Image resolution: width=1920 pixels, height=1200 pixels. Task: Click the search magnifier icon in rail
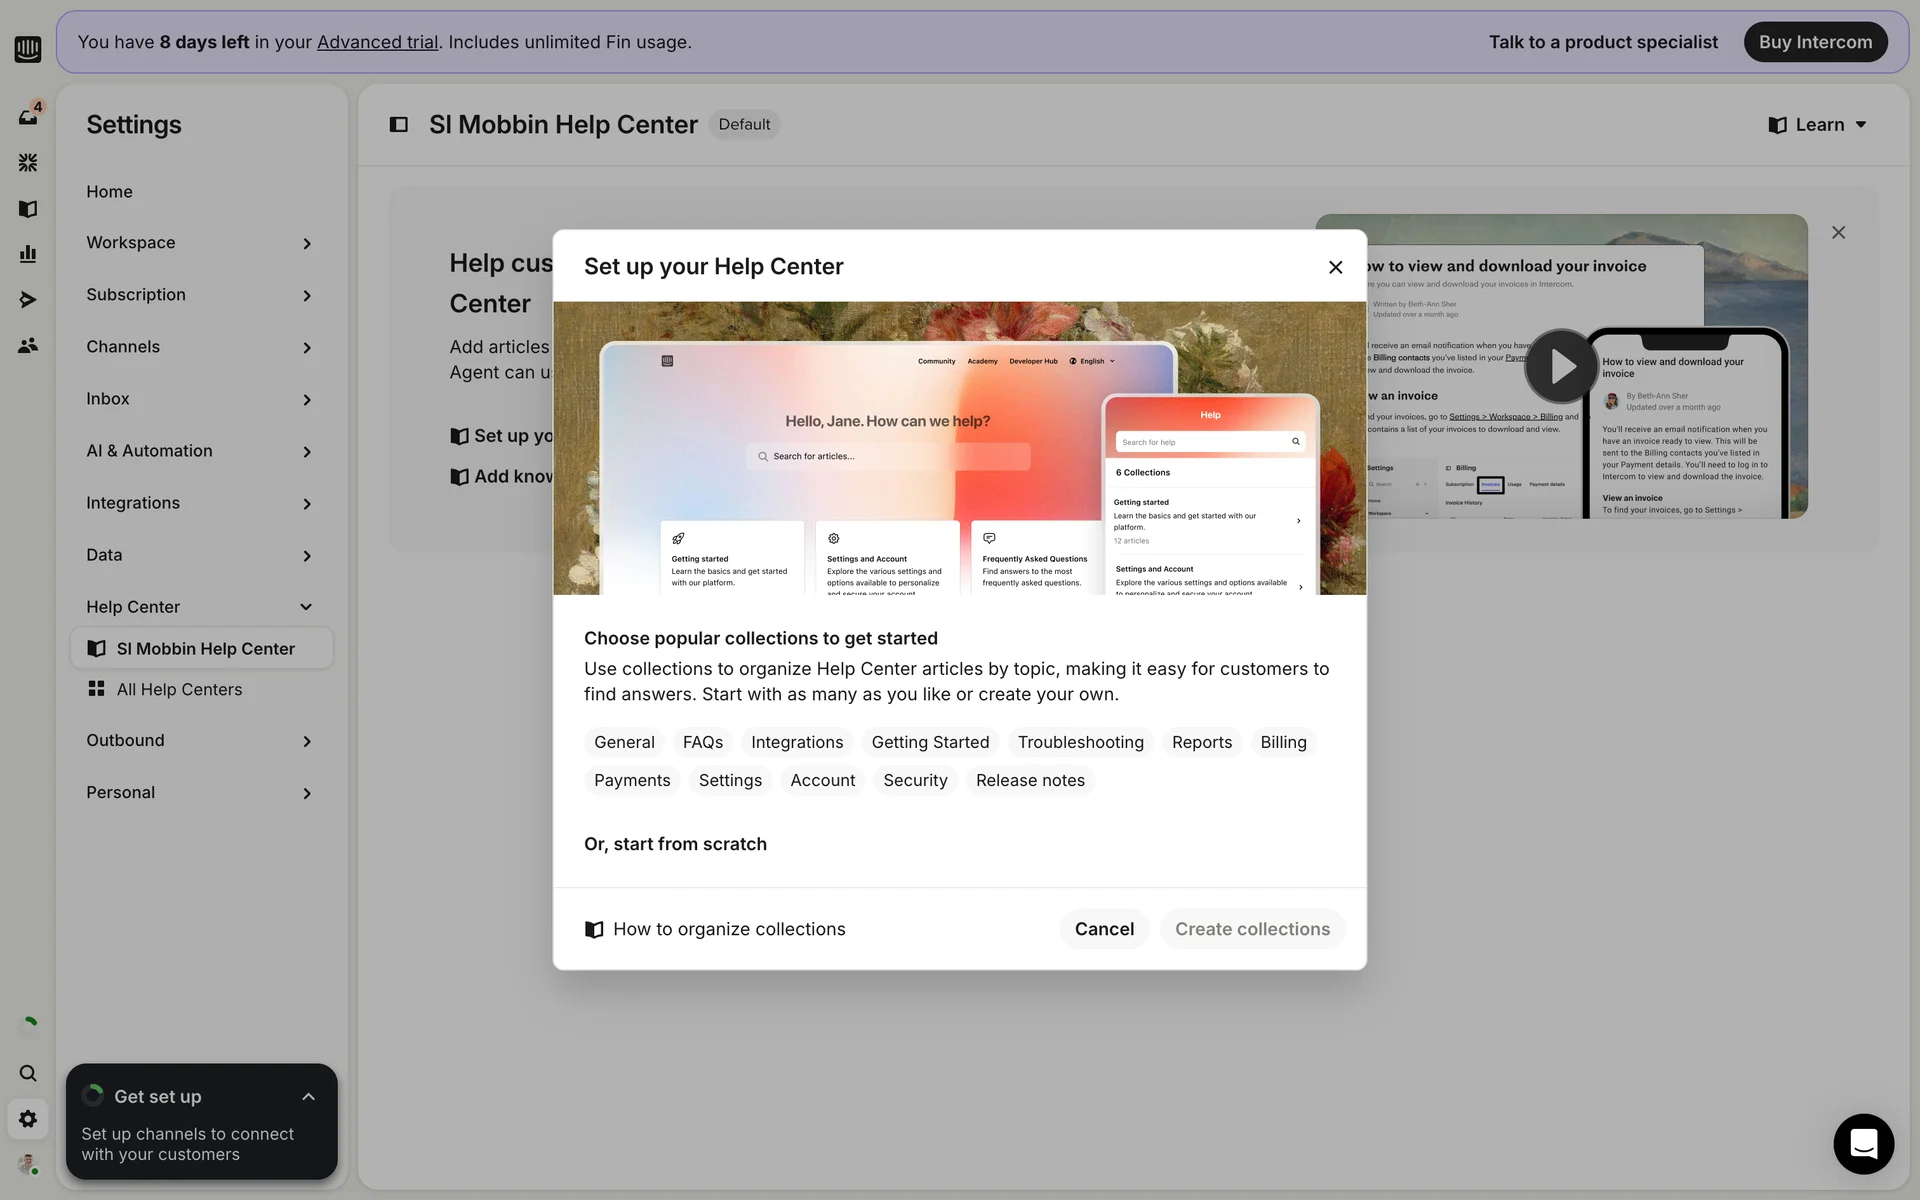click(x=28, y=1073)
